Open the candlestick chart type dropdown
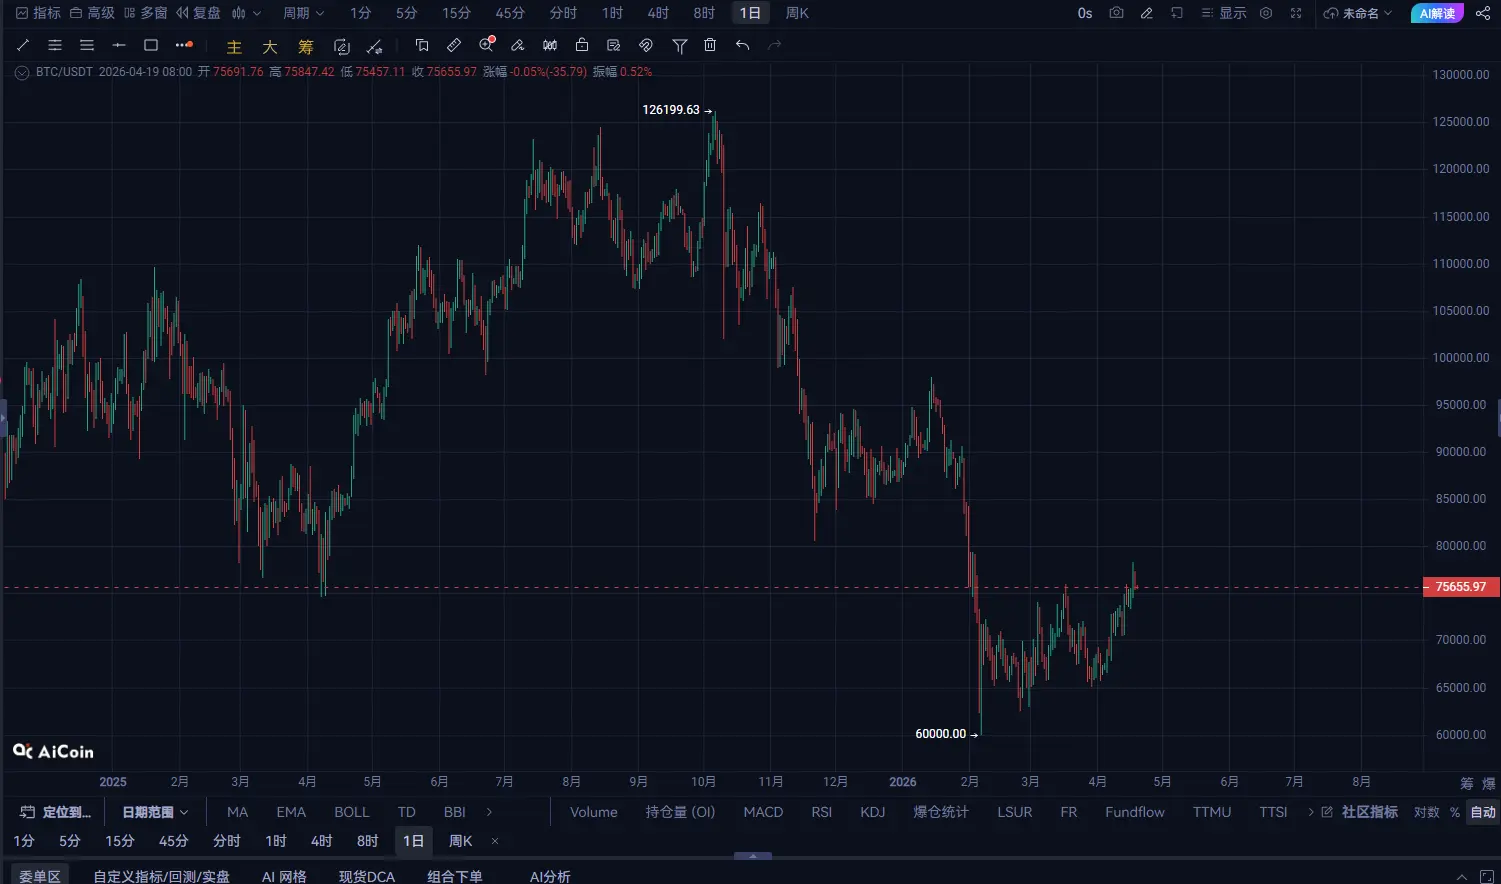This screenshot has height=884, width=1501. pyautogui.click(x=246, y=13)
